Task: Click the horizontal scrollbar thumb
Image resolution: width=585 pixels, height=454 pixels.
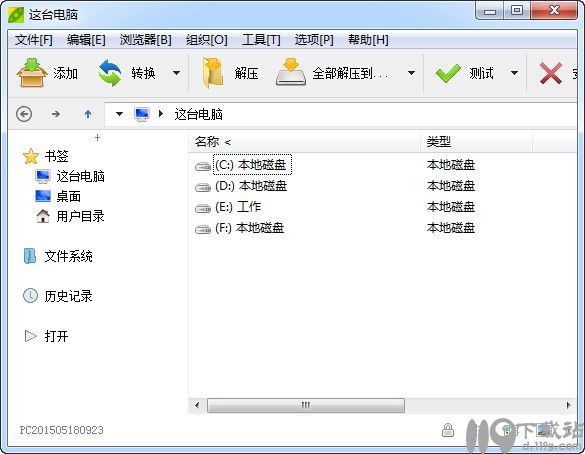Action: pyautogui.click(x=306, y=405)
